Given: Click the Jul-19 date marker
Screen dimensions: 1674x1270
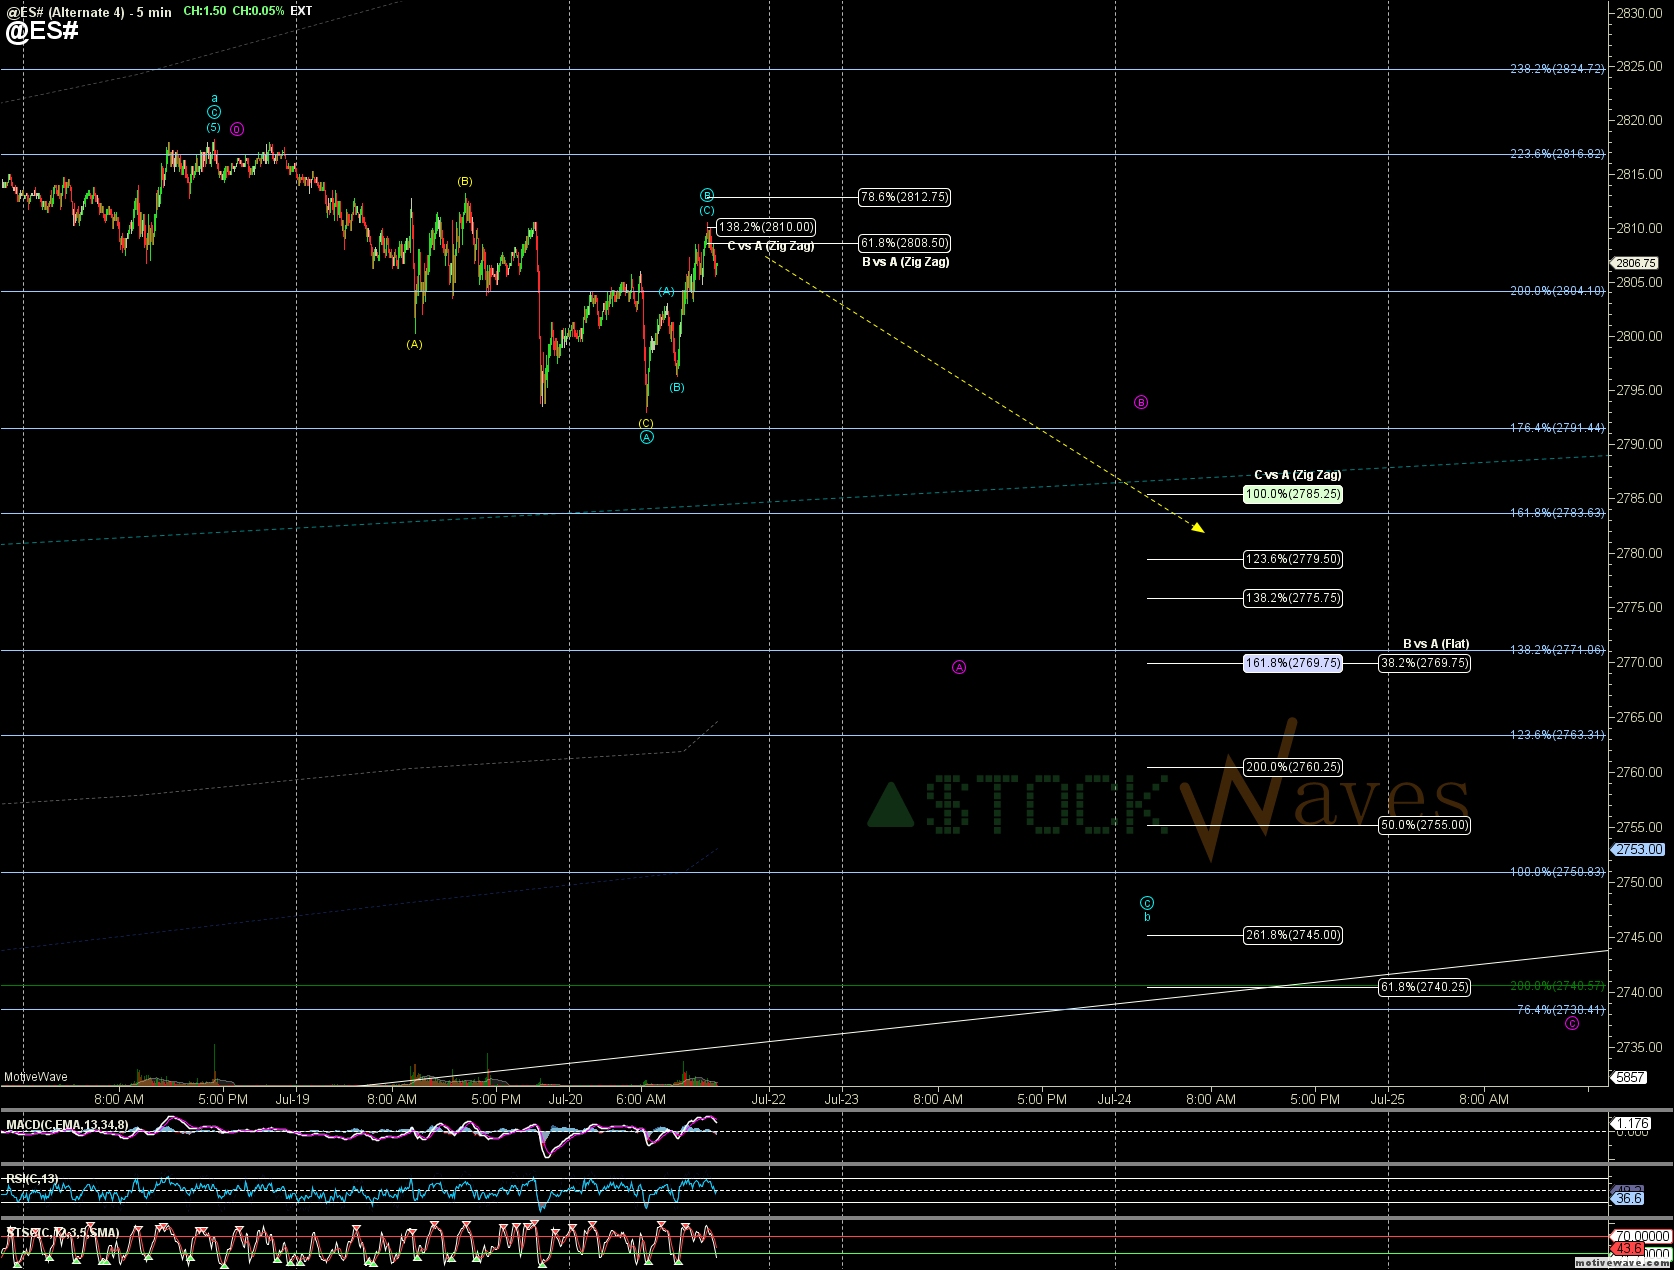Looking at the screenshot, I should coord(293,1099).
